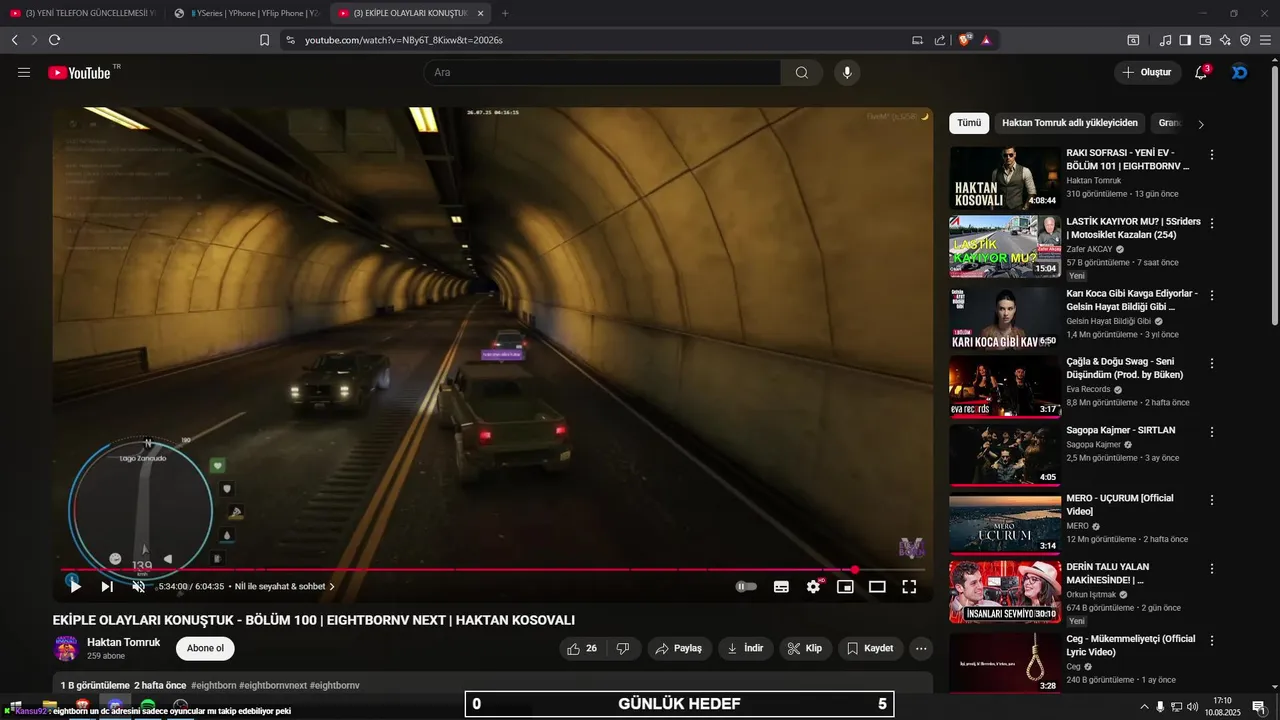Open the "Sagopa Kajmer - SIRTLAN" video title

(x=1121, y=430)
